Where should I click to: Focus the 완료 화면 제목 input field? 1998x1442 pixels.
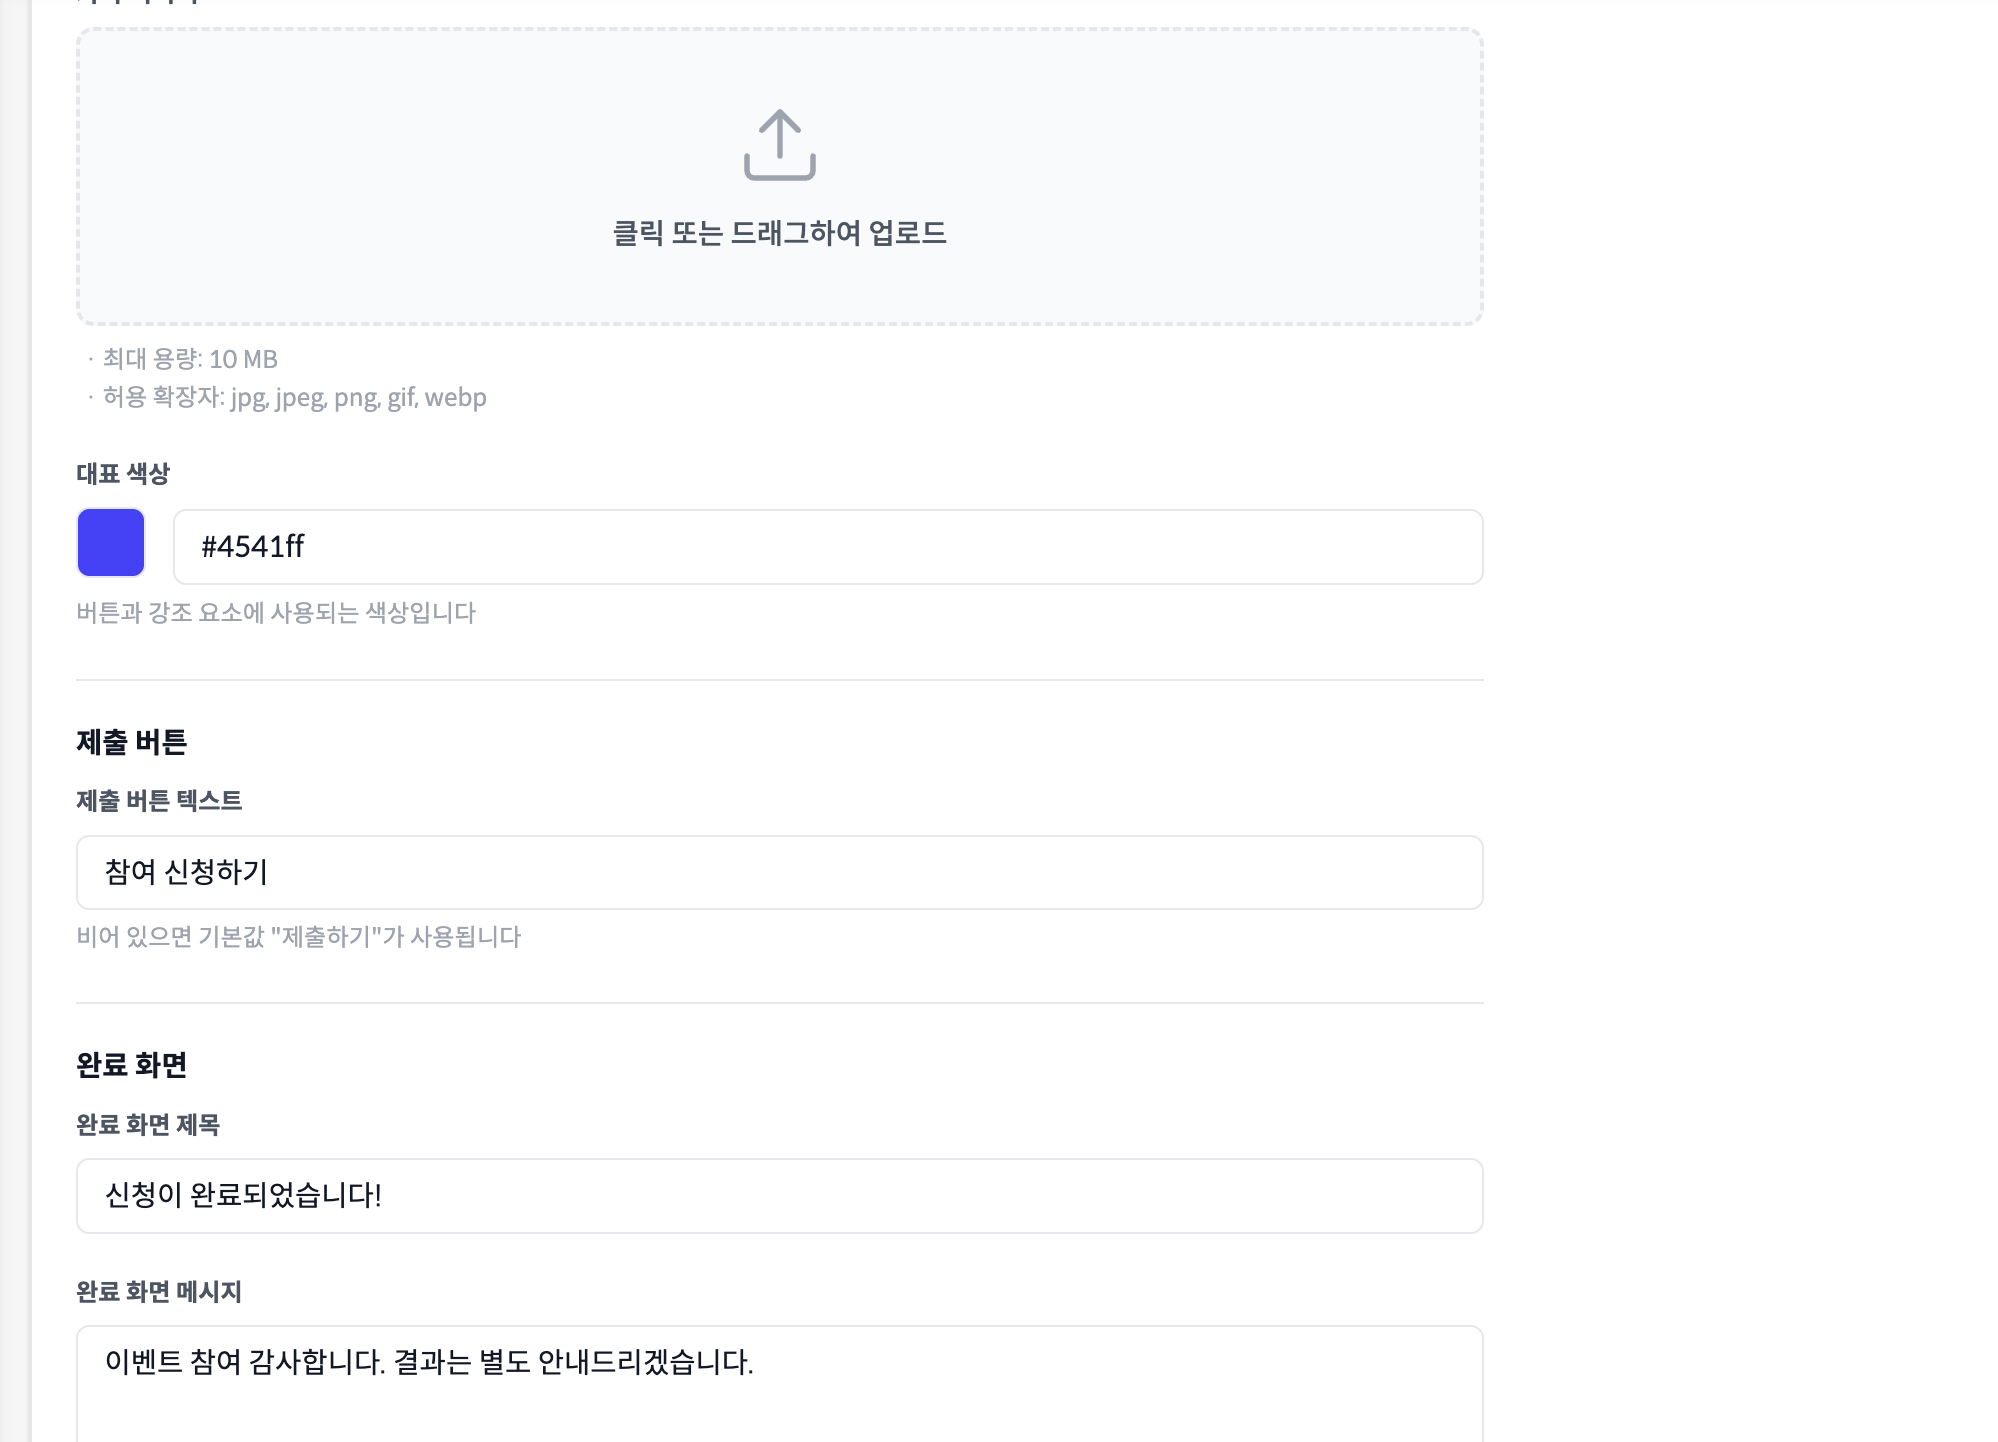coord(779,1196)
